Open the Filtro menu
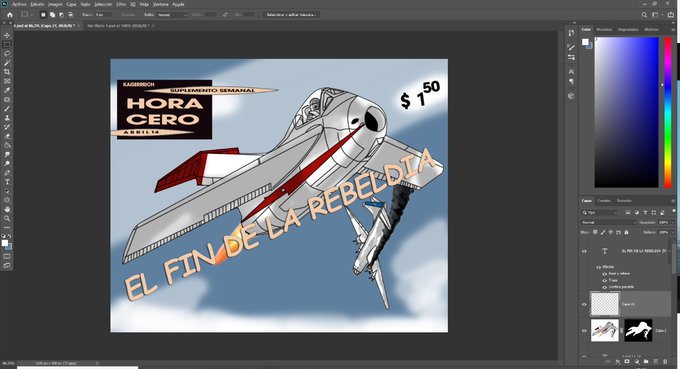Screen dimensions: 680x369 [x=121, y=4]
